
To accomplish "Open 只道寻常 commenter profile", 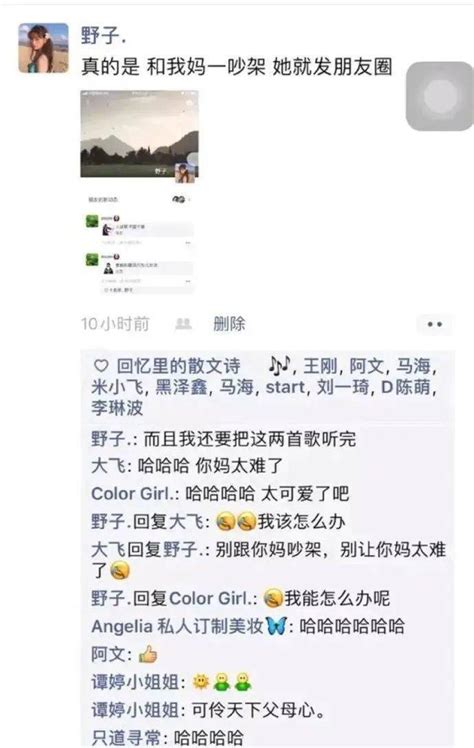I will [126, 738].
